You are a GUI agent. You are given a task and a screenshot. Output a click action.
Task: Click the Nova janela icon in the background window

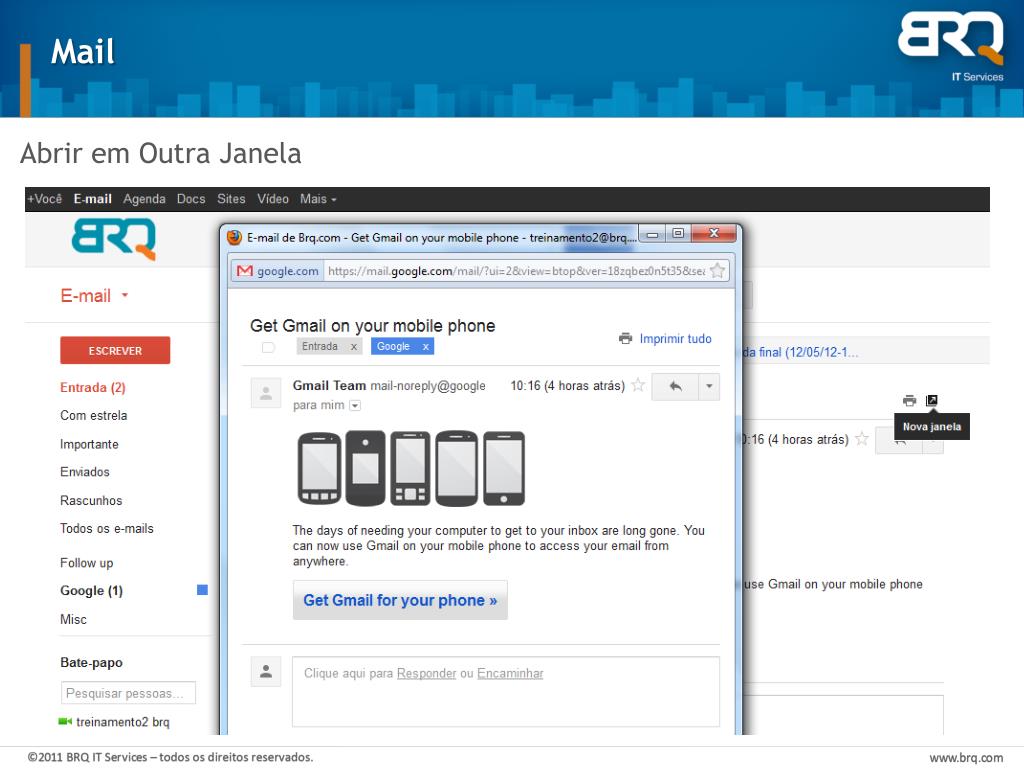coord(932,400)
